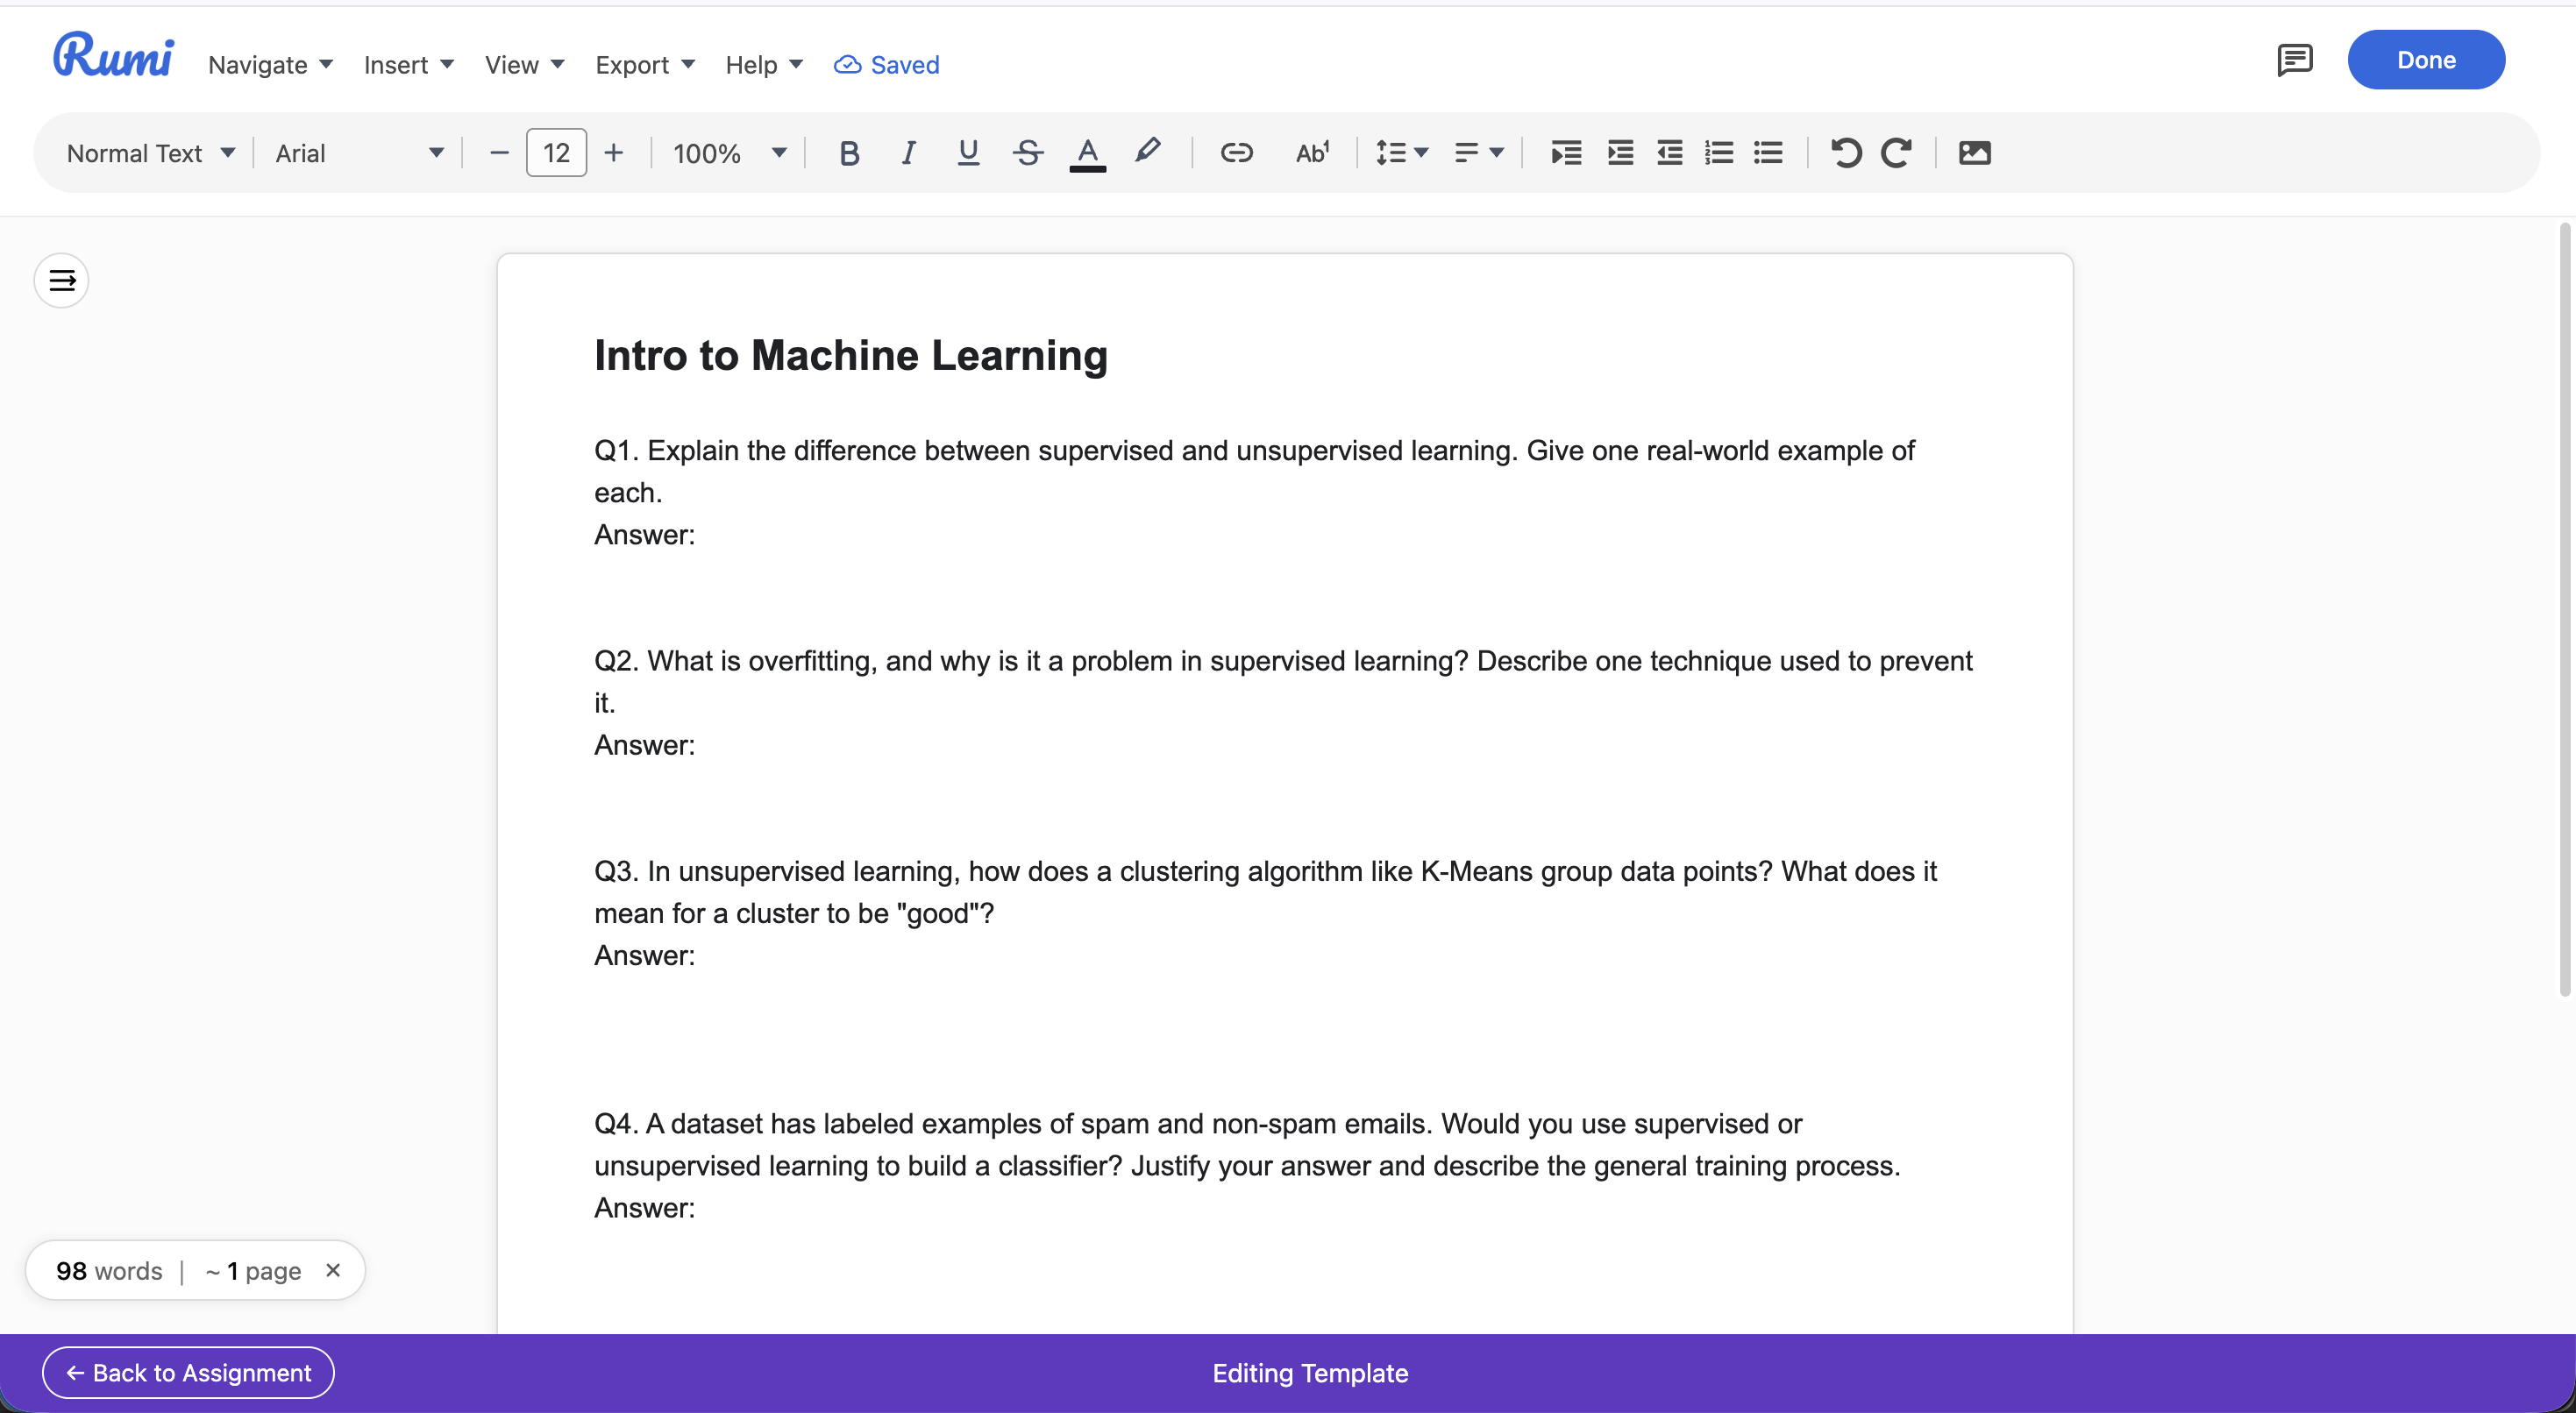Toggle underline formatting

click(x=967, y=153)
